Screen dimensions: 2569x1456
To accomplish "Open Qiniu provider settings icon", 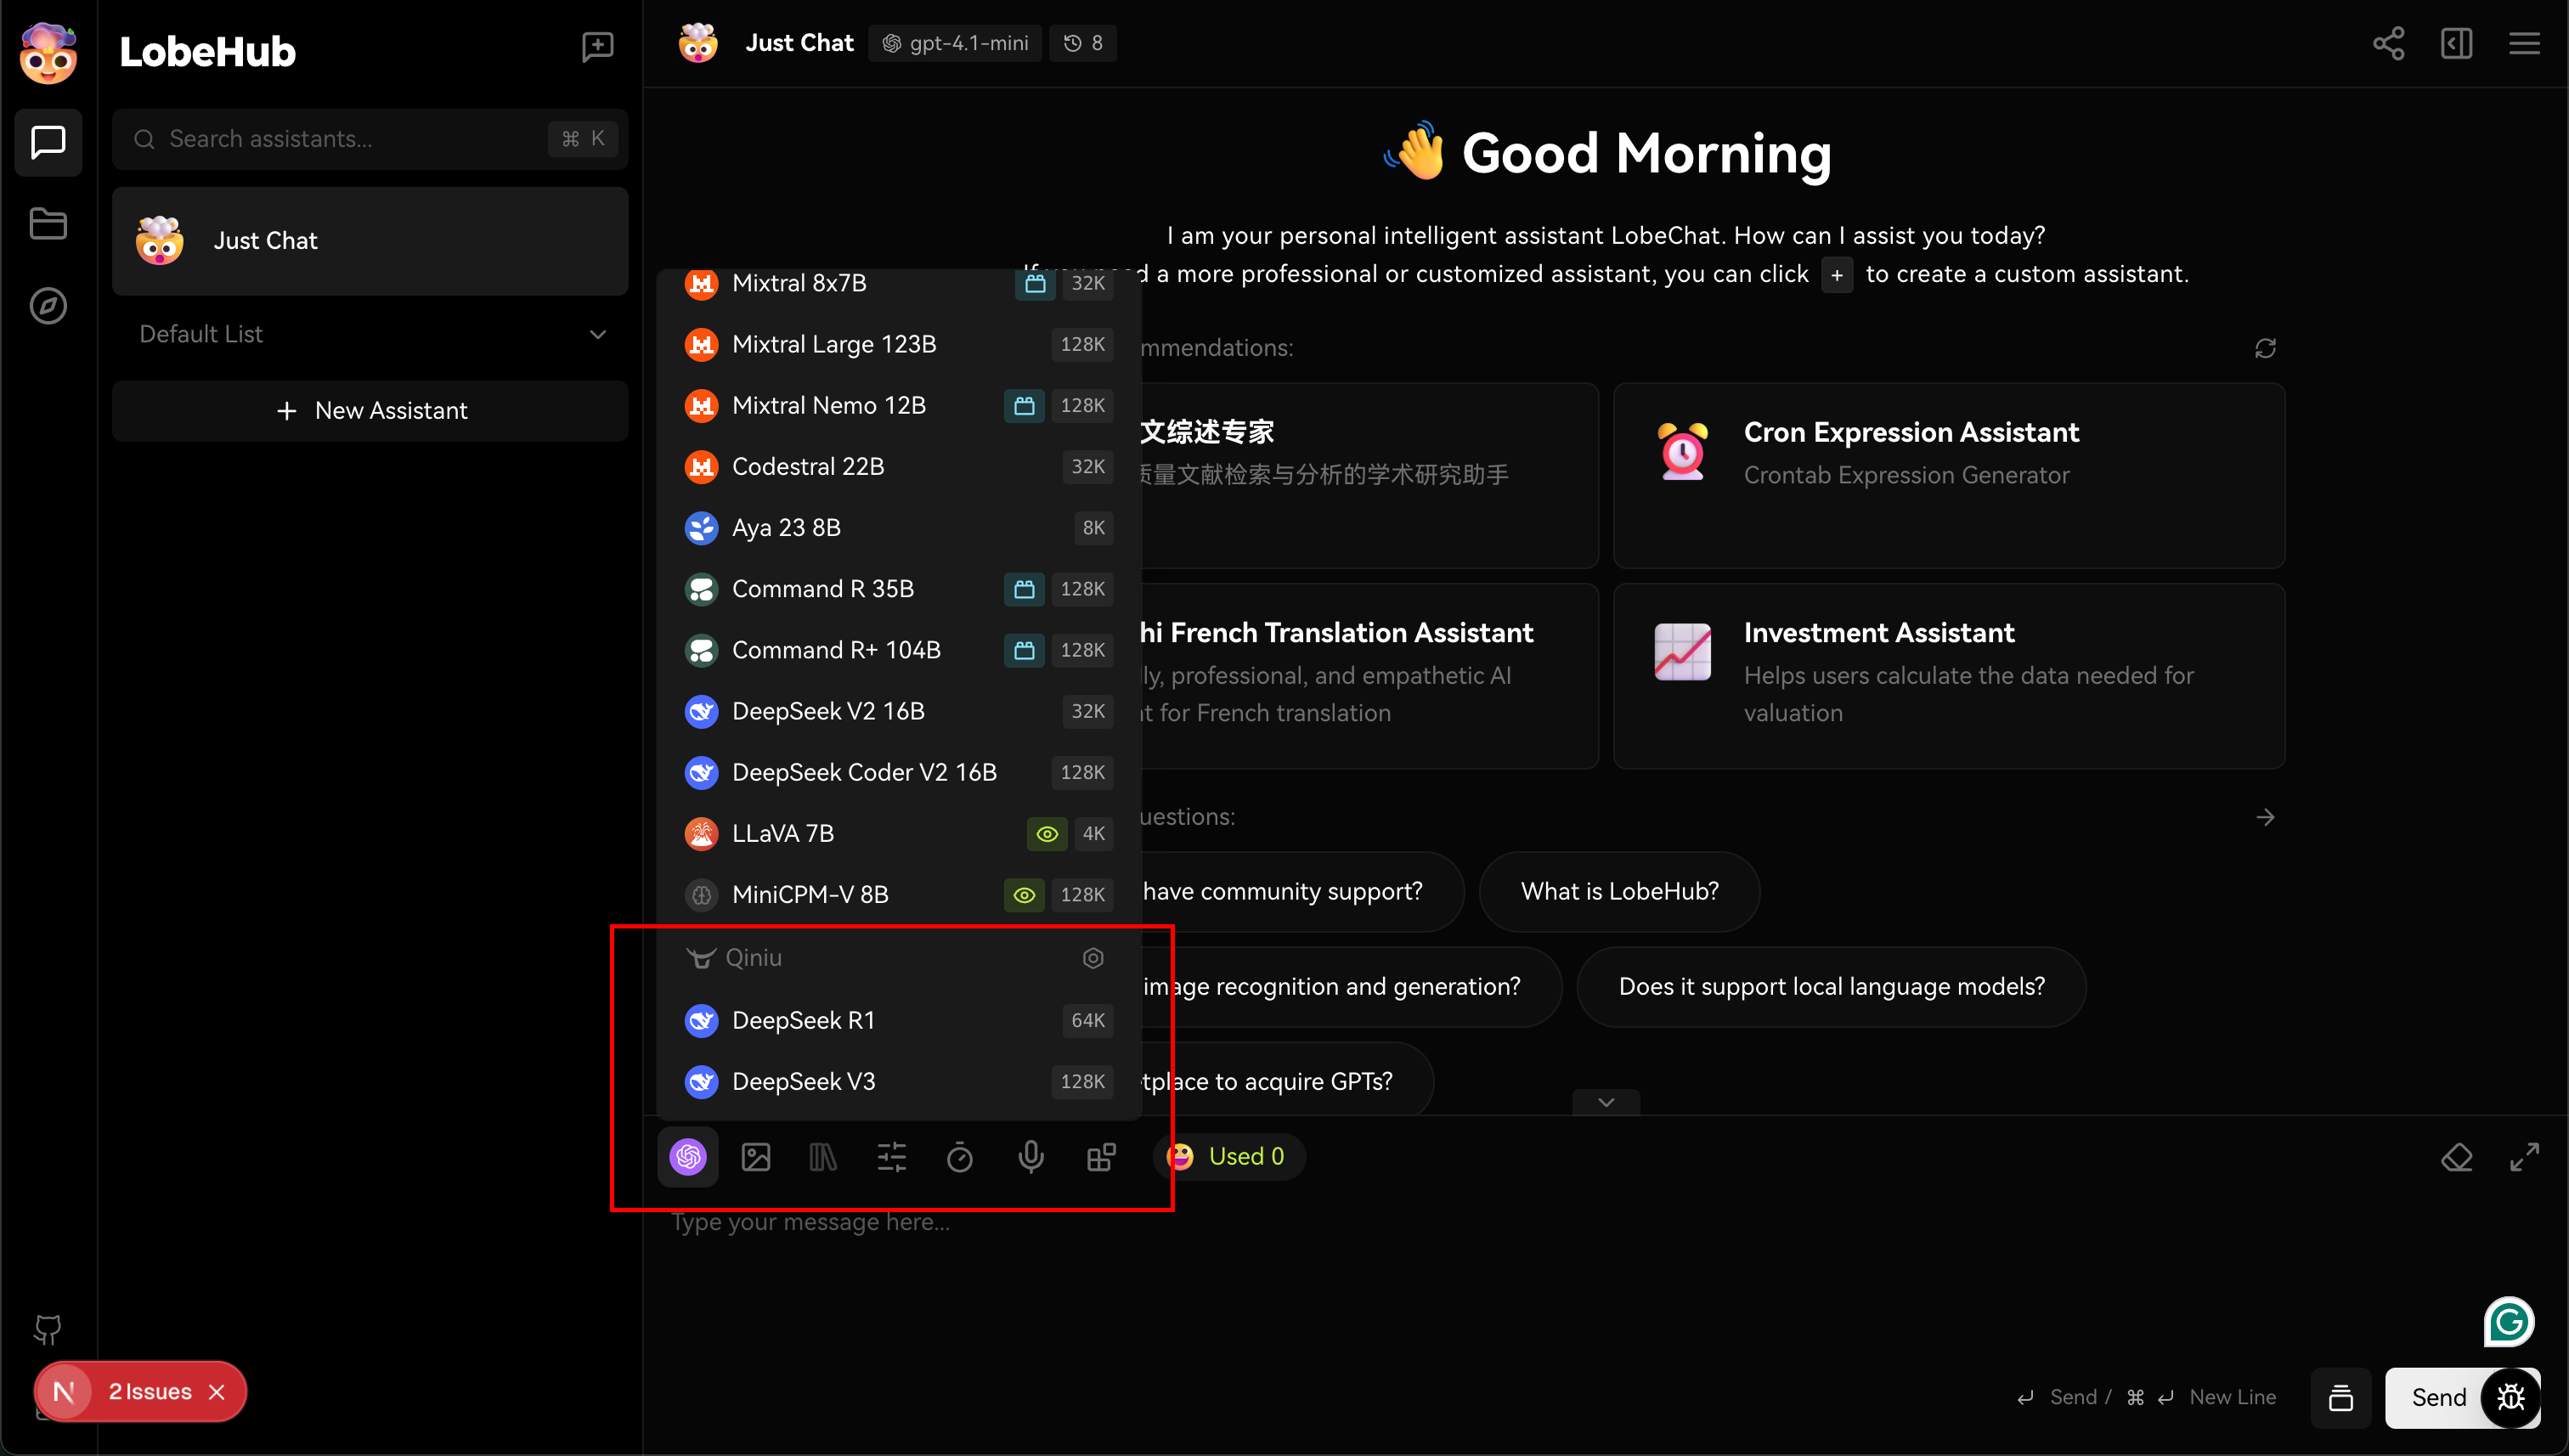I will pos(1093,958).
